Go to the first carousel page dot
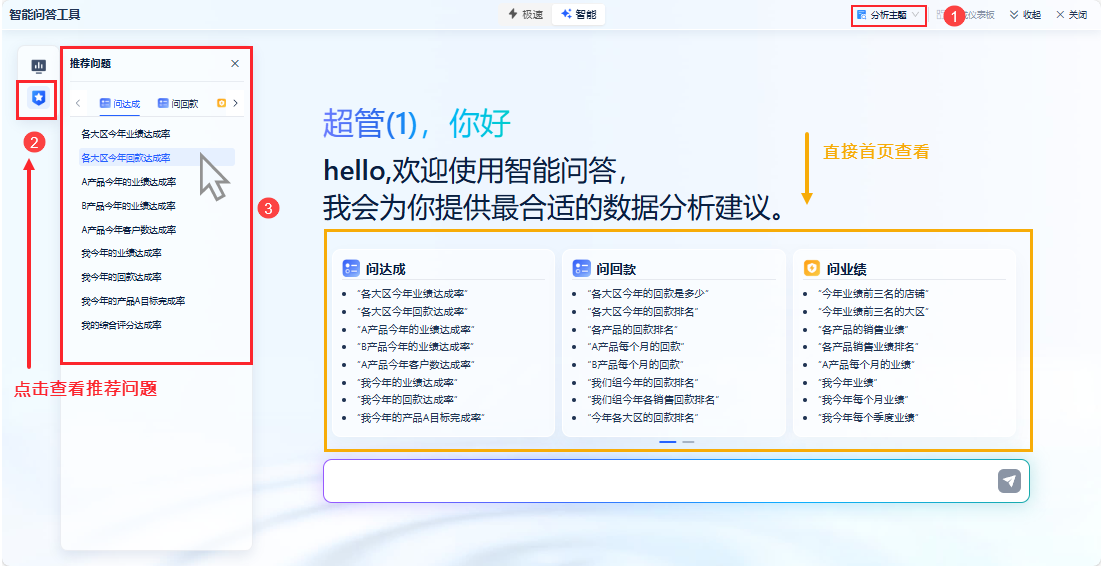Viewport: 1101px width, 566px height. click(x=668, y=442)
